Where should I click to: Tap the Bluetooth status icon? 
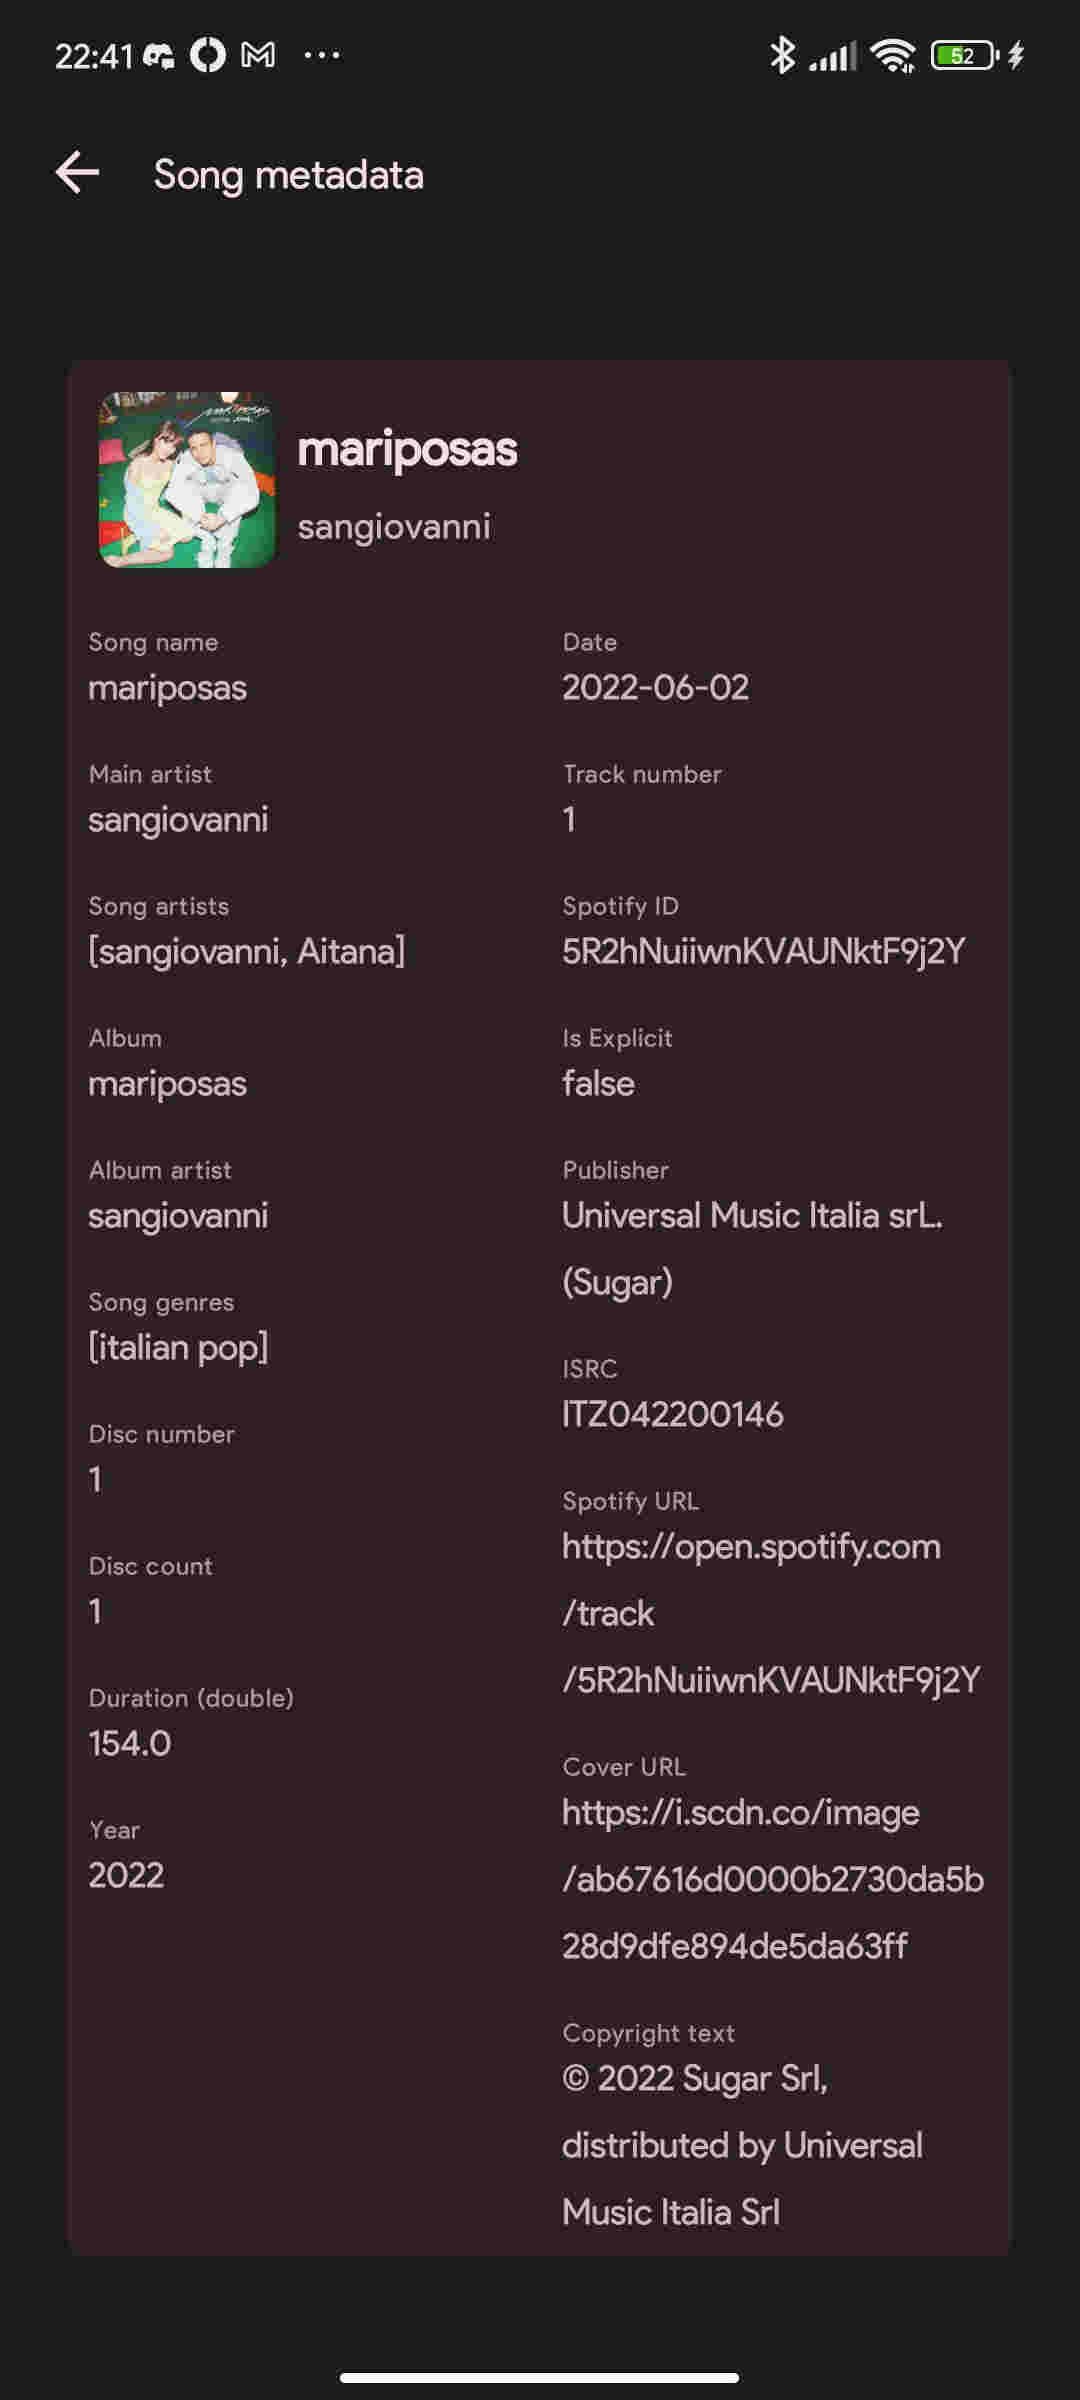[786, 55]
